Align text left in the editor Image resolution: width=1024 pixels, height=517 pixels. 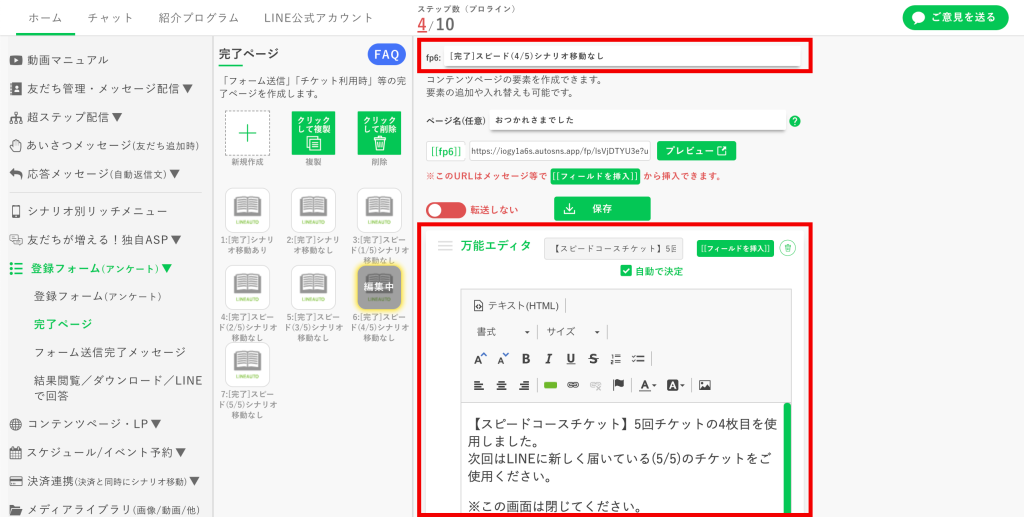(x=479, y=385)
